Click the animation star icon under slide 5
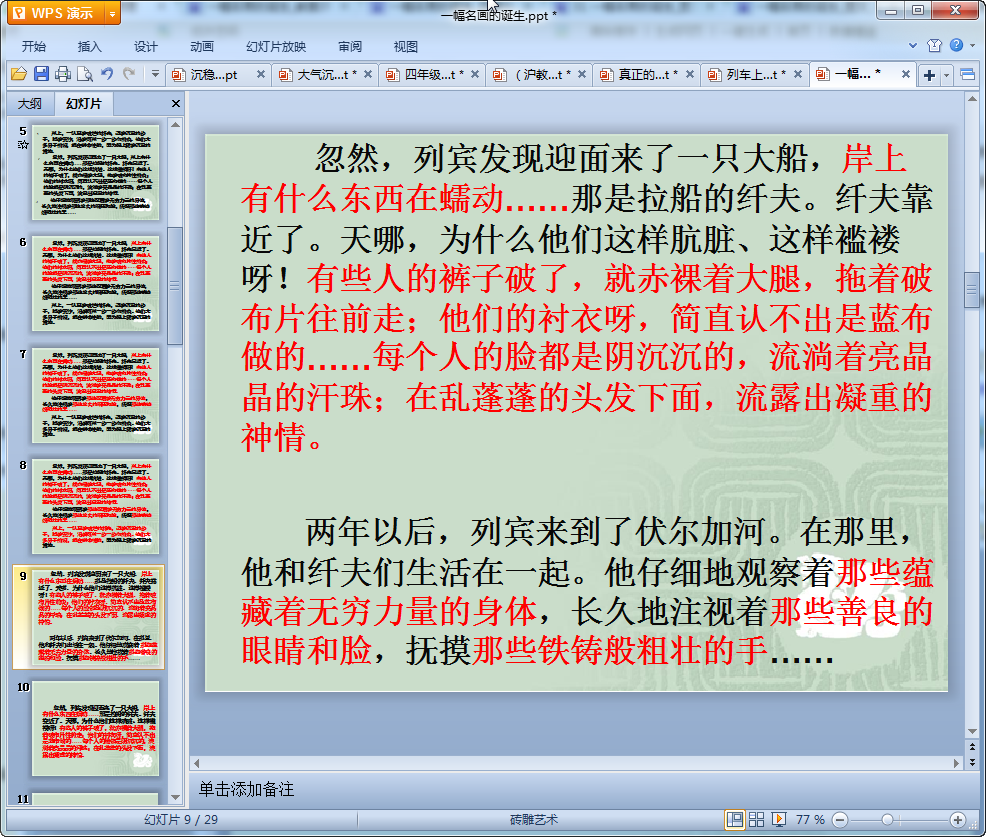Image resolution: width=986 pixels, height=837 pixels. 23,145
